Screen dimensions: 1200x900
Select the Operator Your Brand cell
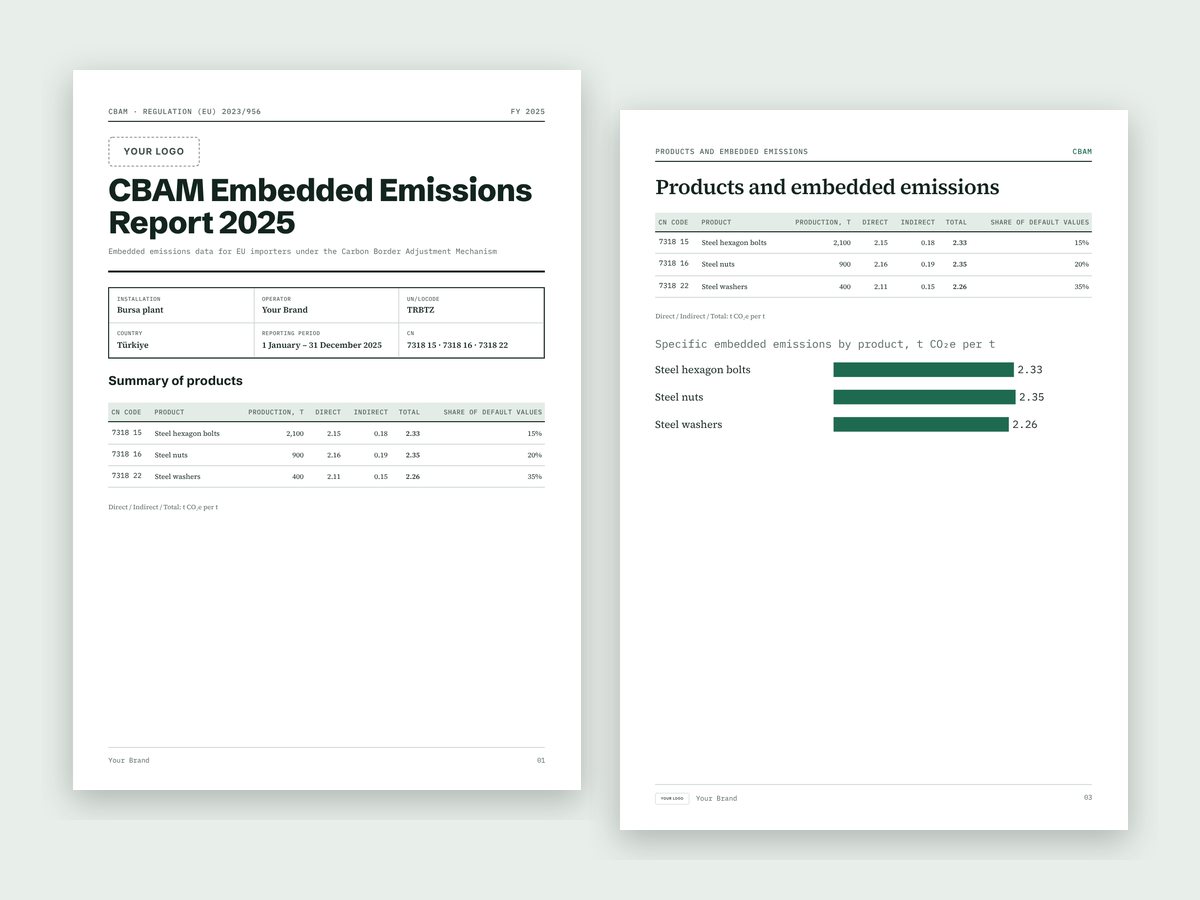point(326,305)
